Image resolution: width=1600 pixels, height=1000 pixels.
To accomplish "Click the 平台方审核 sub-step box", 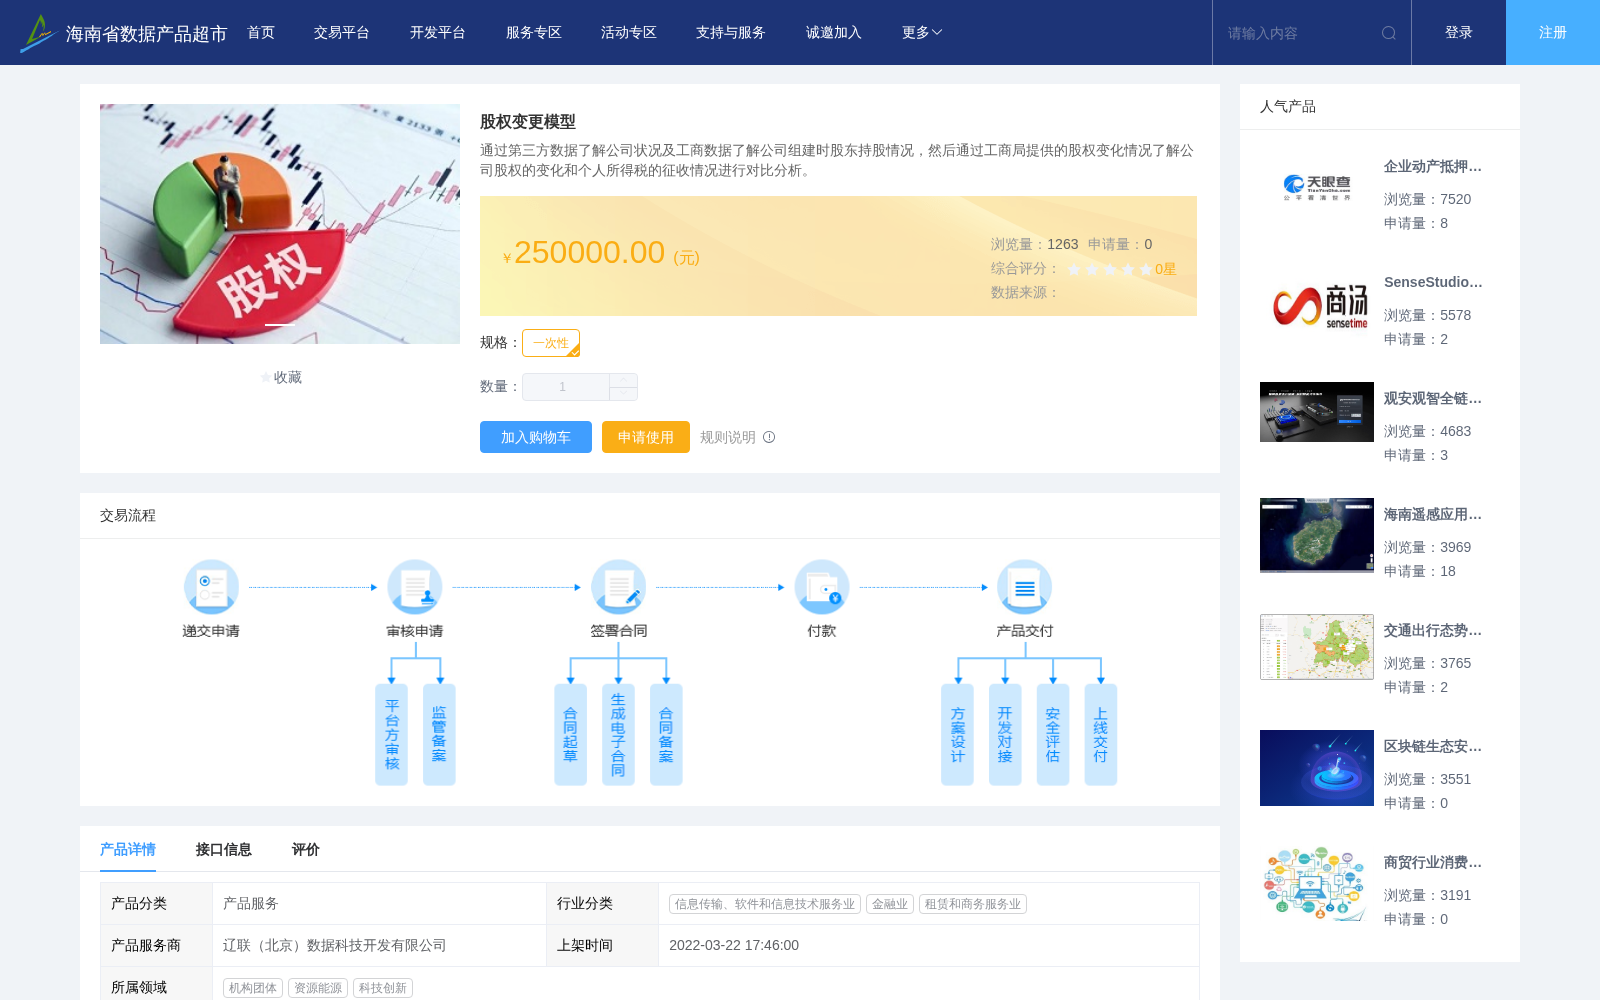I will pos(391,735).
